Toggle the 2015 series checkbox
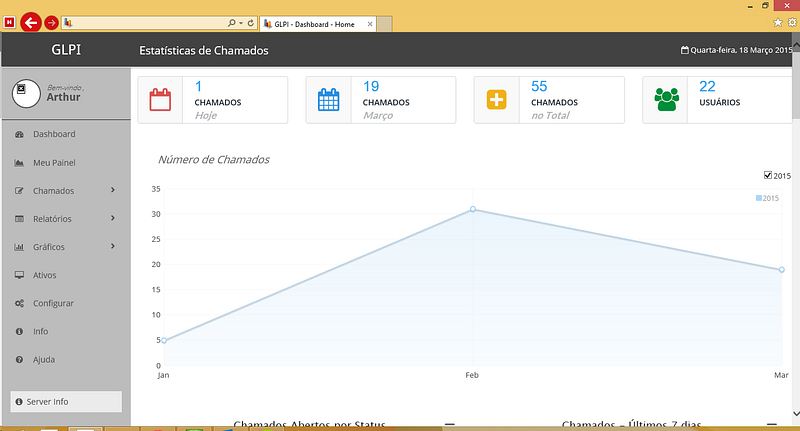The width and height of the screenshot is (800, 431). (768, 175)
